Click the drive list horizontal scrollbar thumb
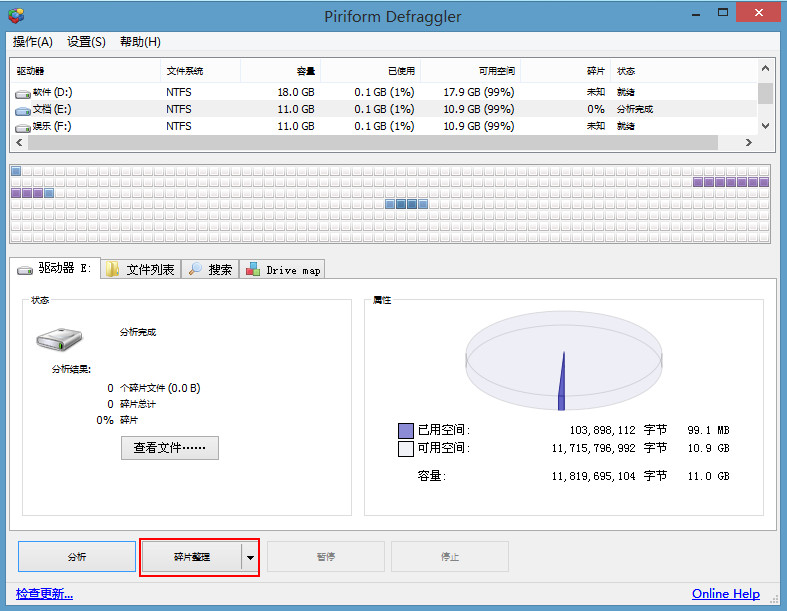This screenshot has width=787, height=611. click(373, 143)
